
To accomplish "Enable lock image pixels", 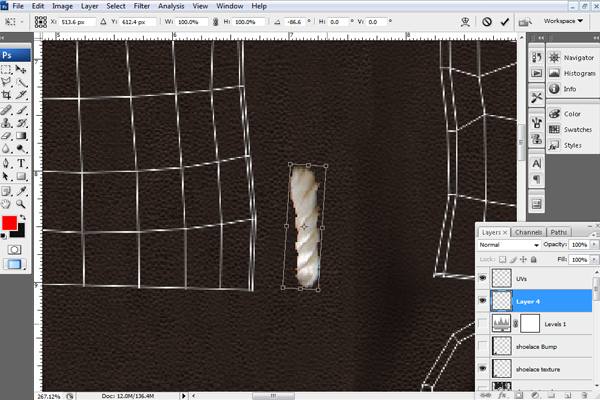I will tap(513, 260).
